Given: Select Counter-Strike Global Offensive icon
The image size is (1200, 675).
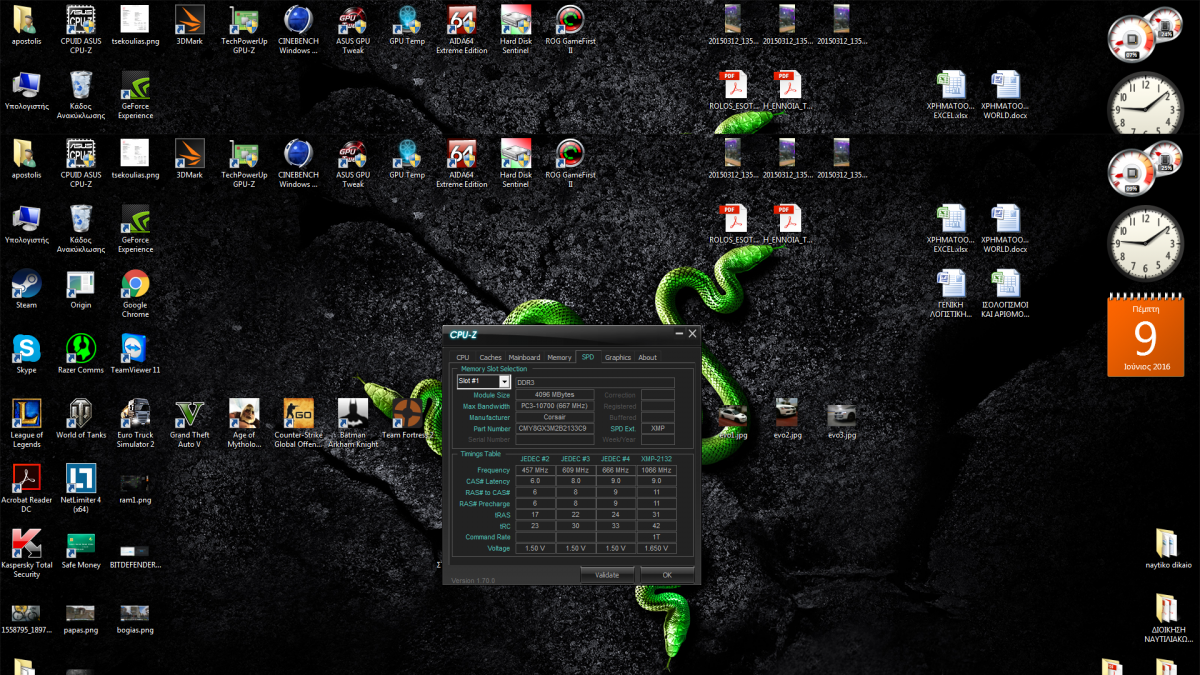Looking at the screenshot, I should click(x=299, y=423).
